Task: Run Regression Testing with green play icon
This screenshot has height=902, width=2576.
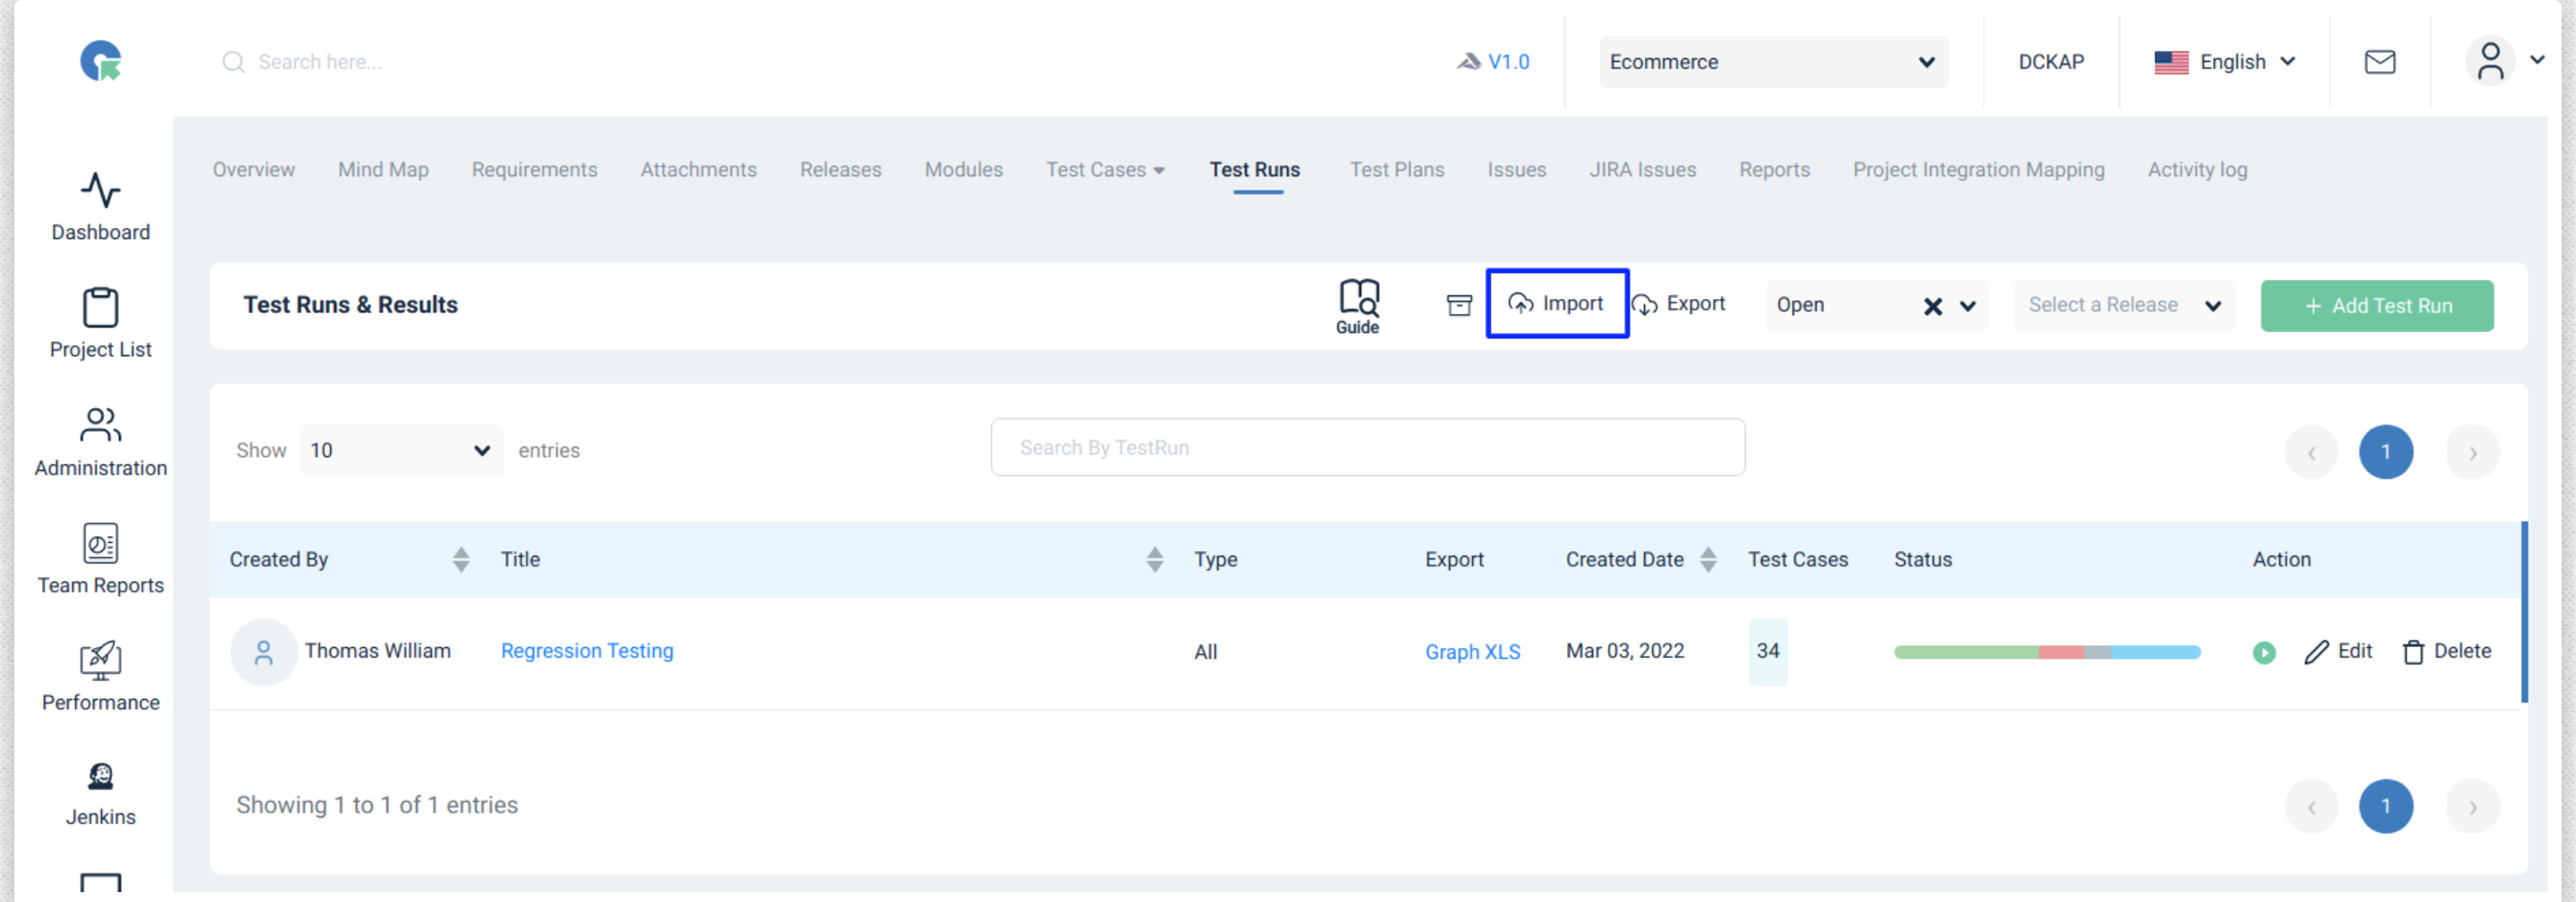Action: (x=2263, y=652)
